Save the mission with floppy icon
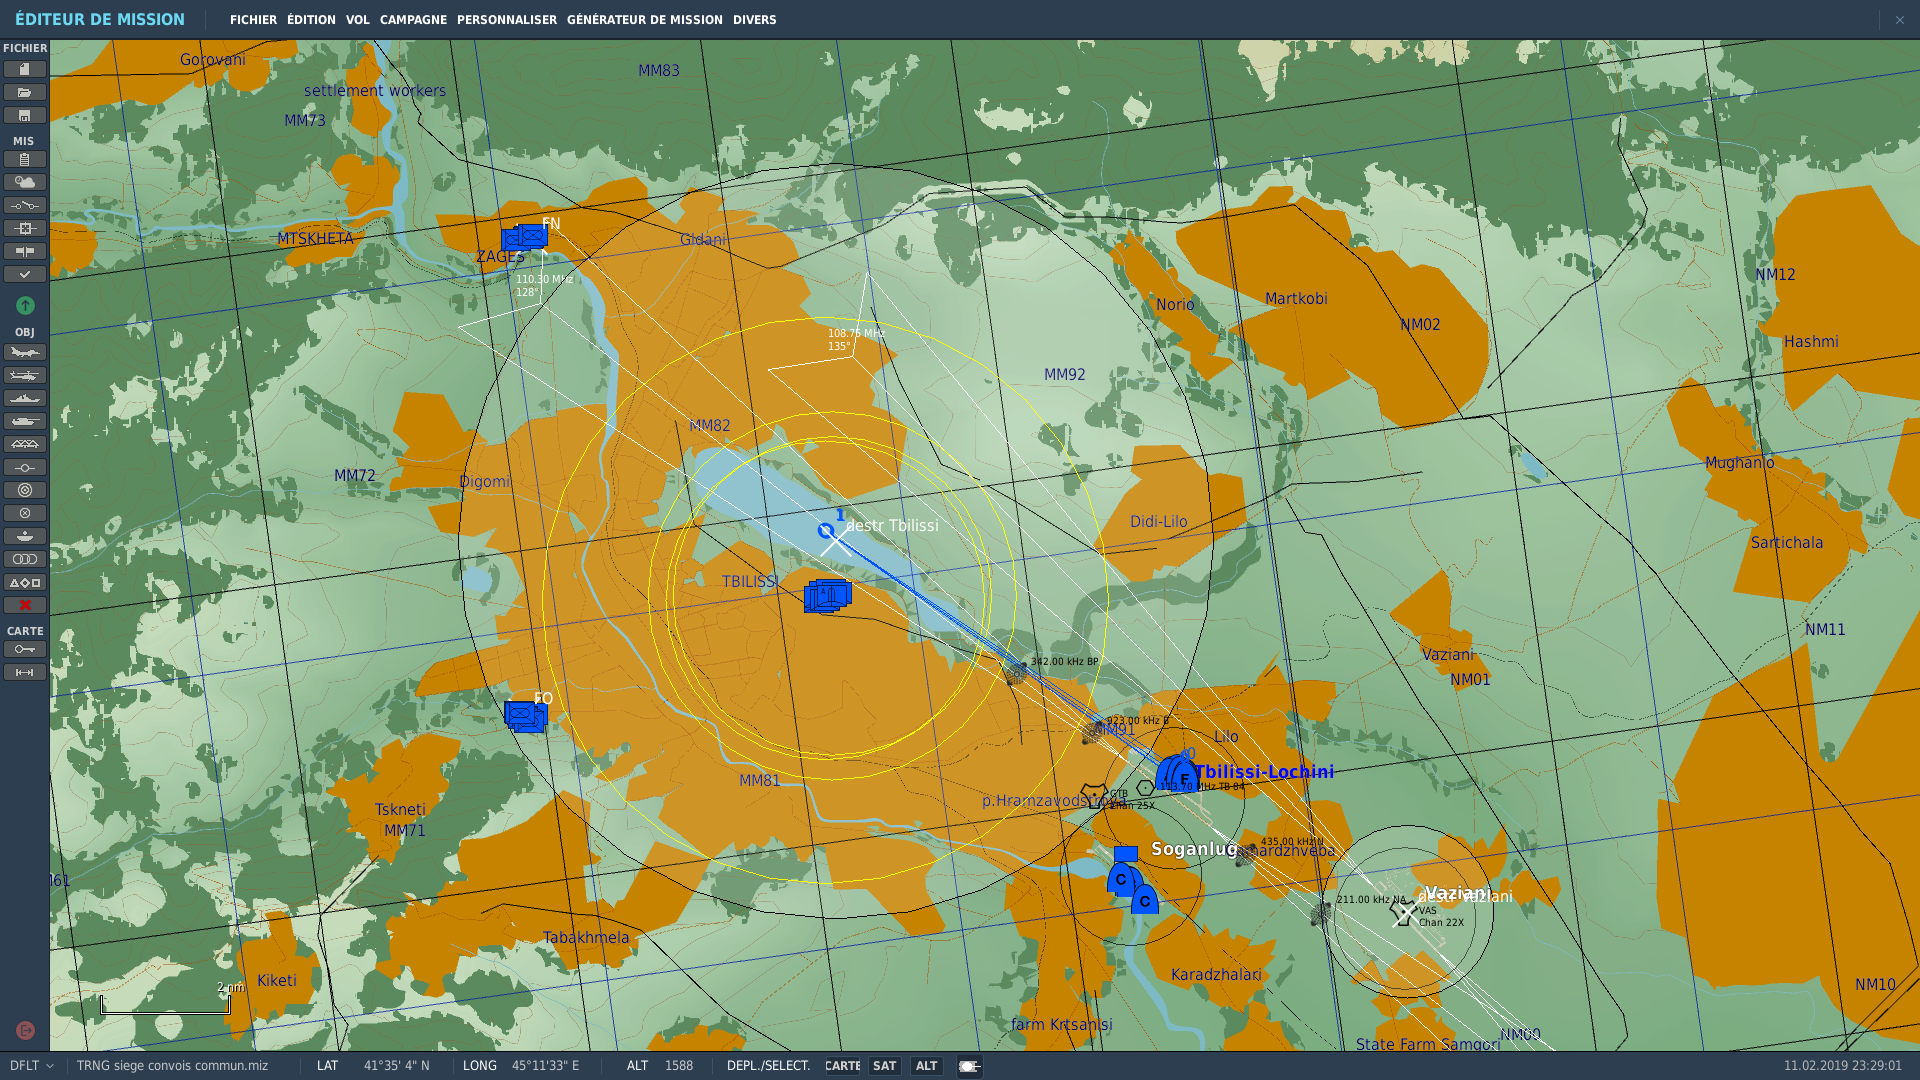The height and width of the screenshot is (1080, 1920). pos(25,115)
